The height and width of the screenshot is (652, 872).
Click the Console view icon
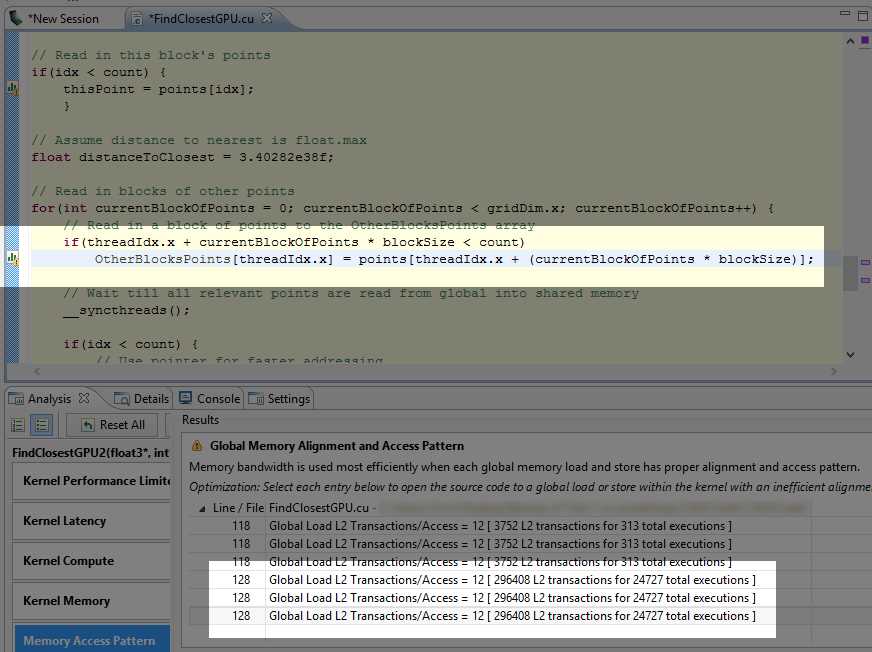point(187,398)
